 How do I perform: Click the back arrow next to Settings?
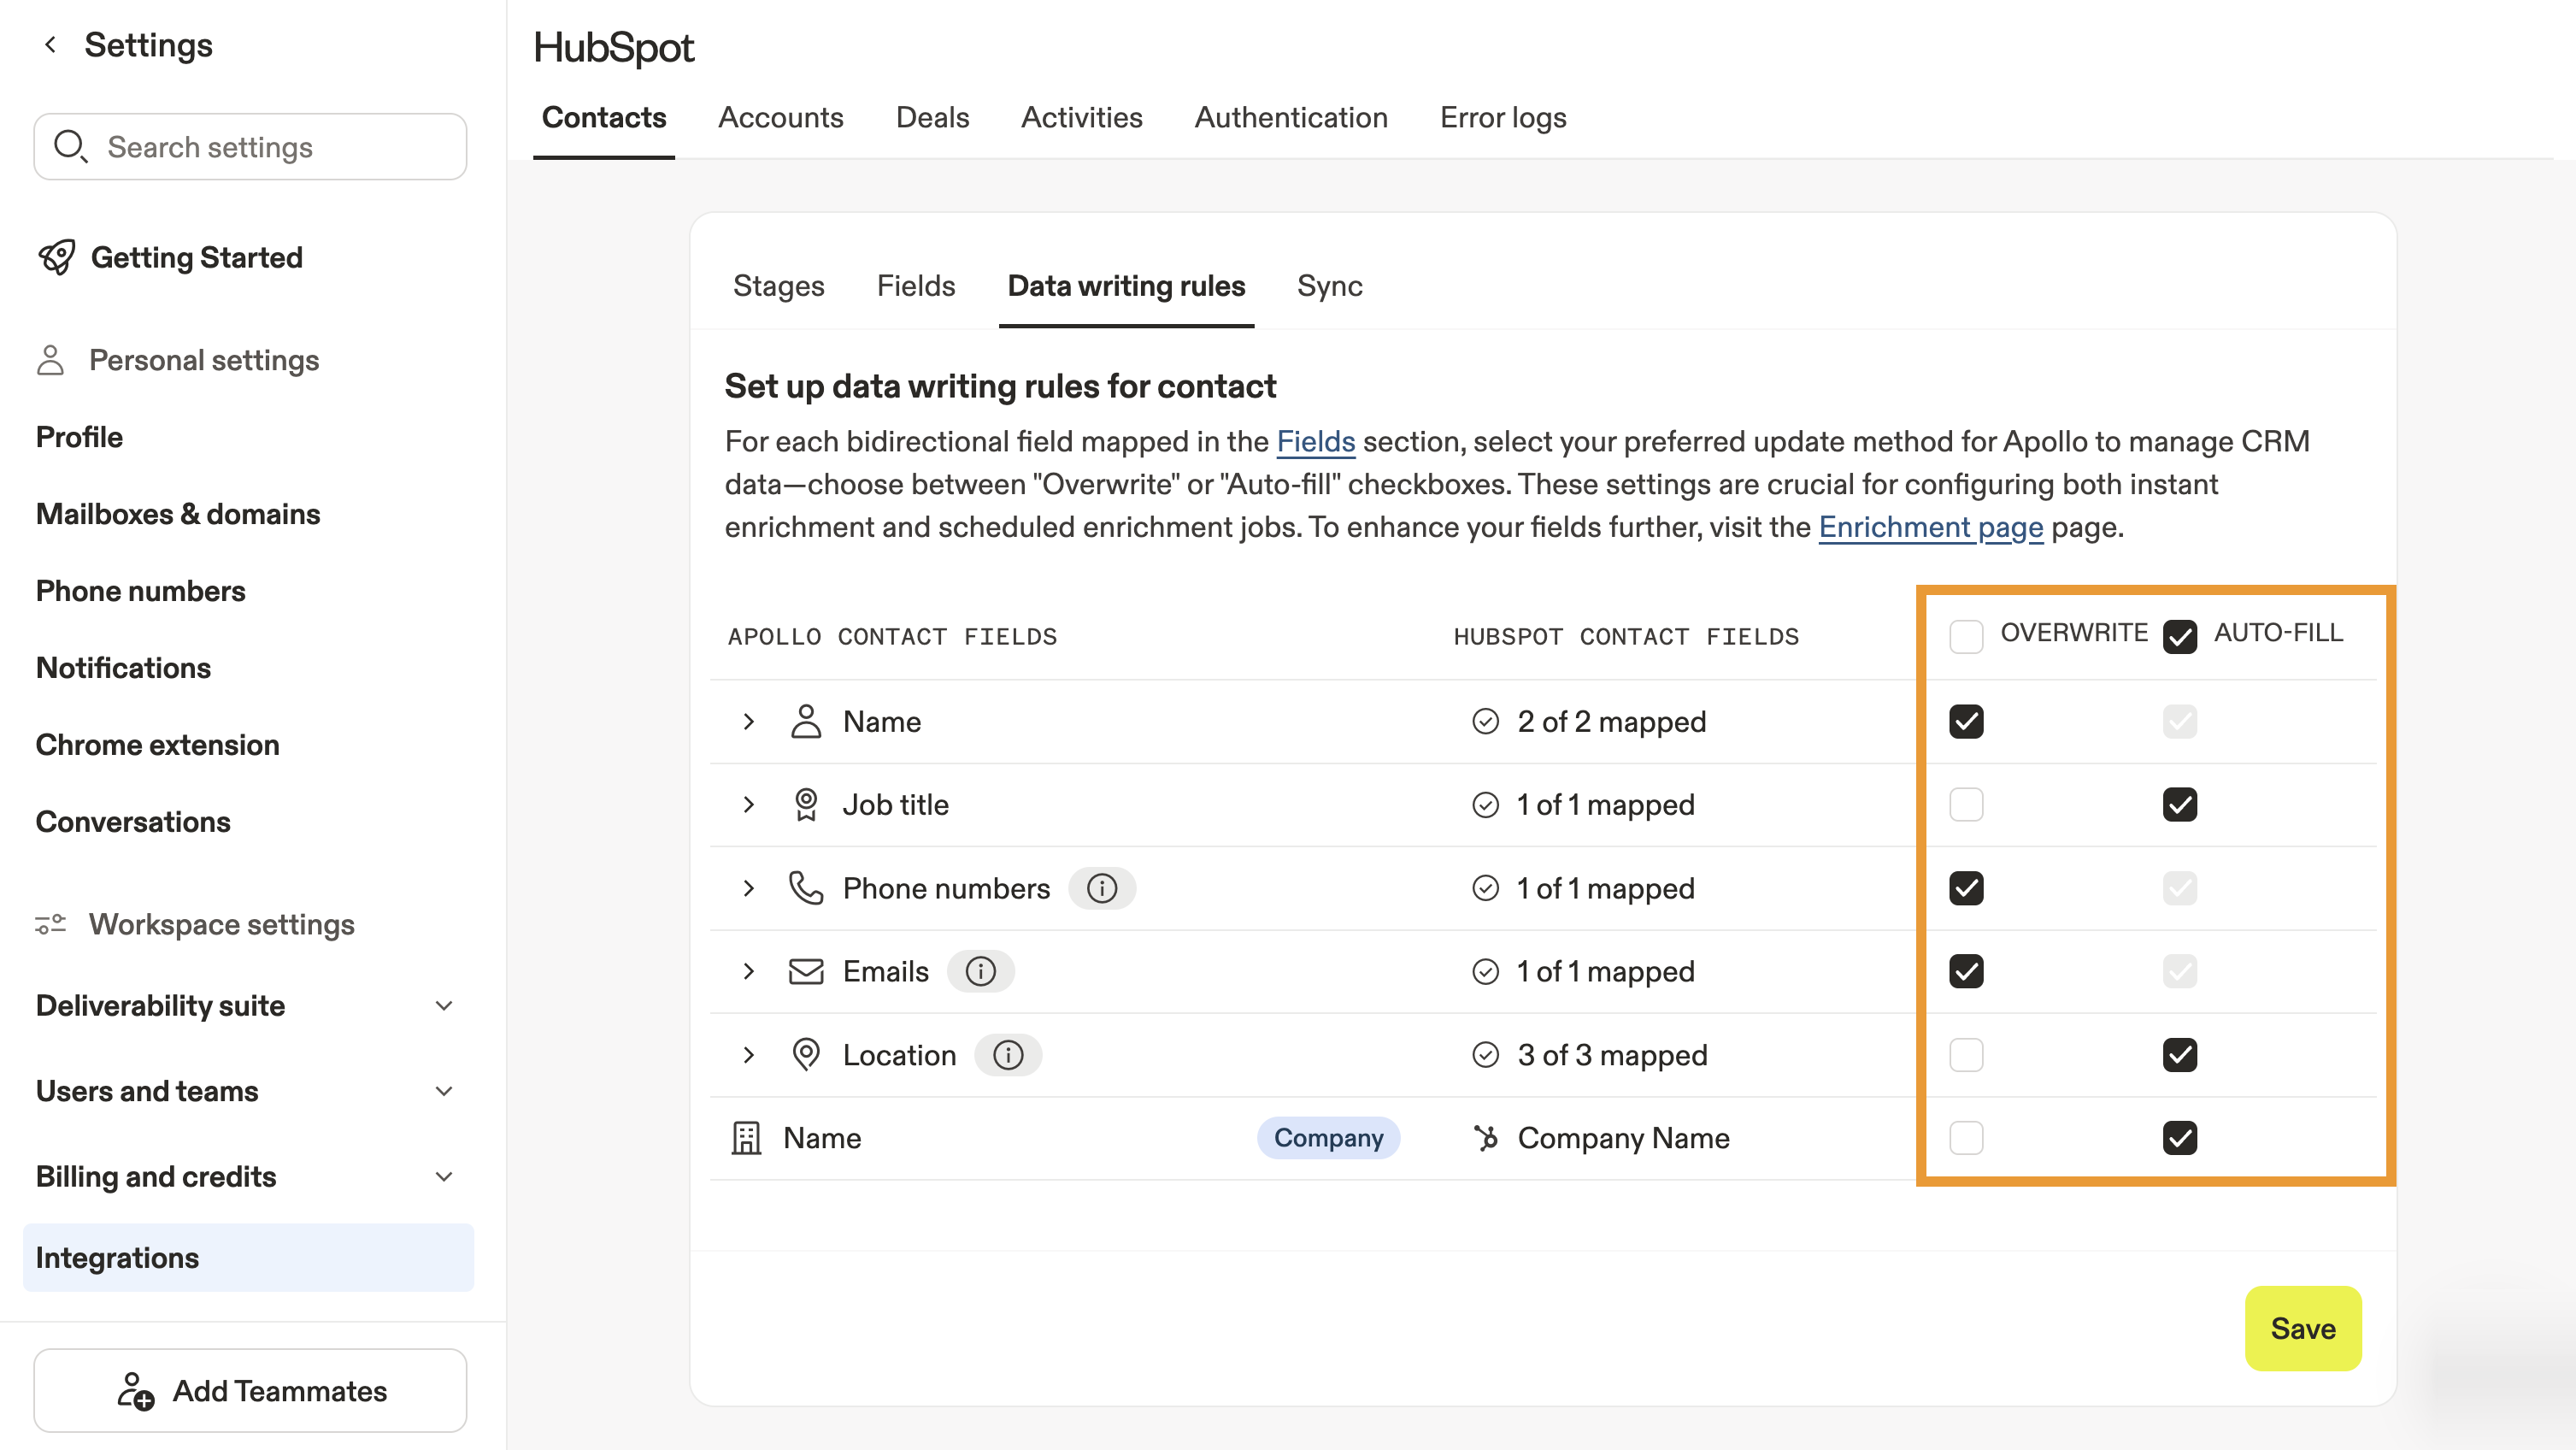coord(50,45)
